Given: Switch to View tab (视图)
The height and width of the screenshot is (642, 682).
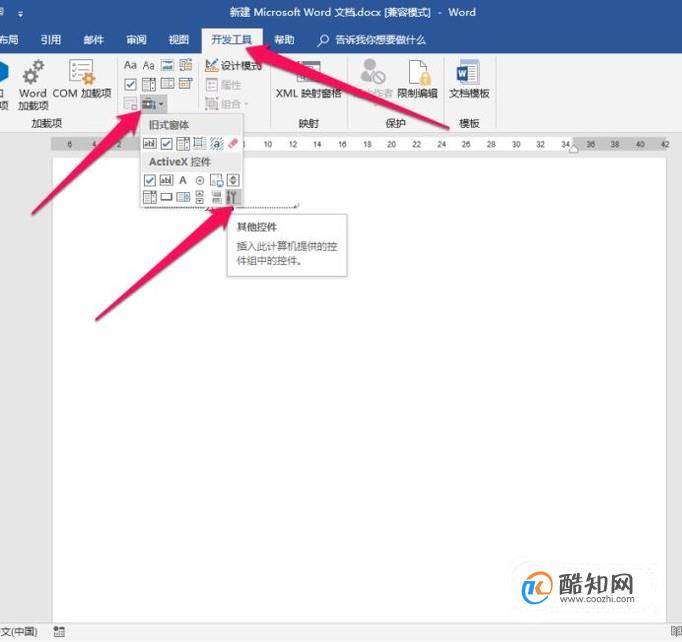Looking at the screenshot, I should [179, 40].
